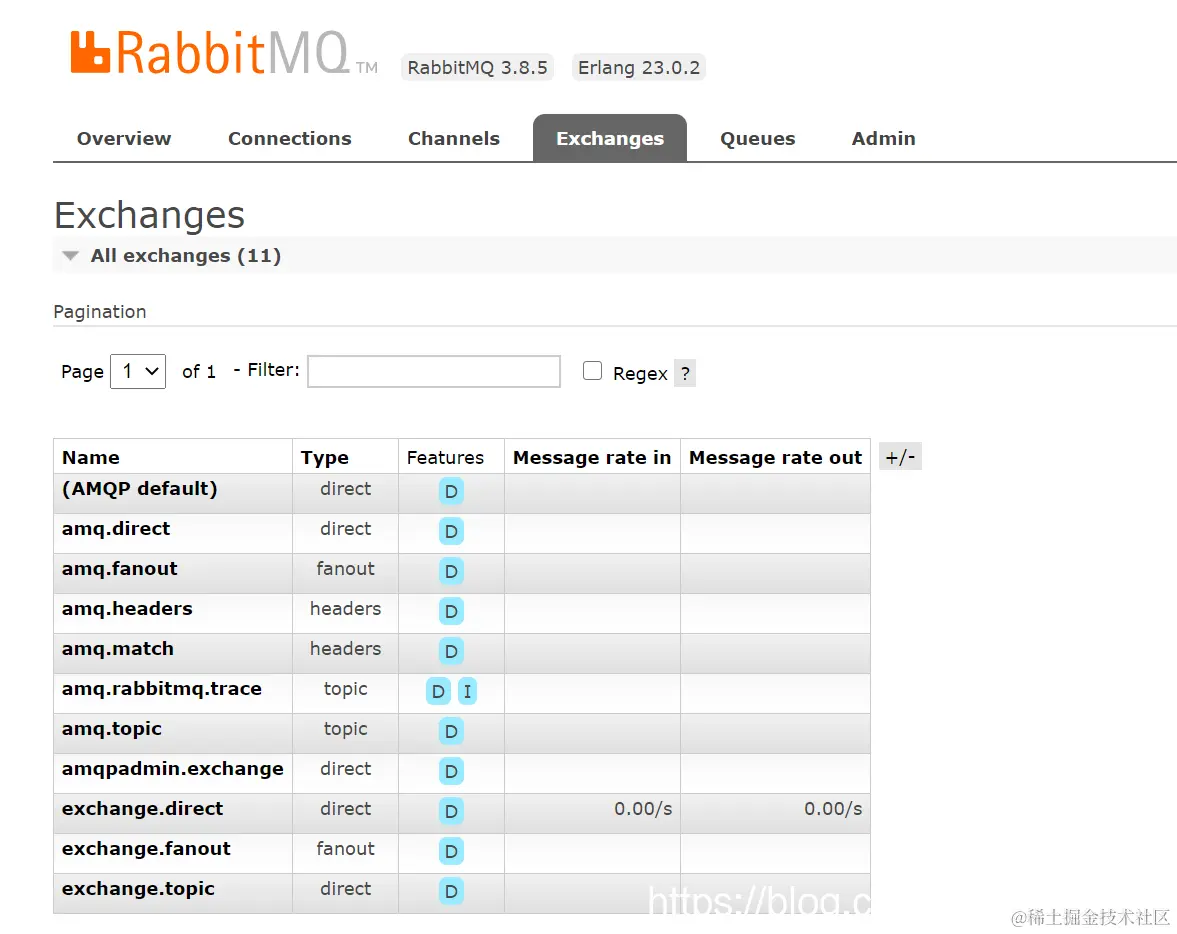Image resolution: width=1177 pixels, height=934 pixels.
Task: Open the exchange.topic exchange
Action: tap(138, 889)
